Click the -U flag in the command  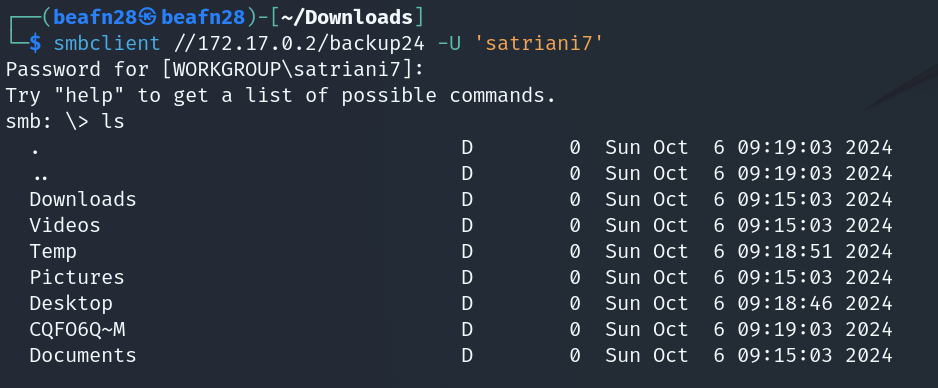(x=449, y=44)
